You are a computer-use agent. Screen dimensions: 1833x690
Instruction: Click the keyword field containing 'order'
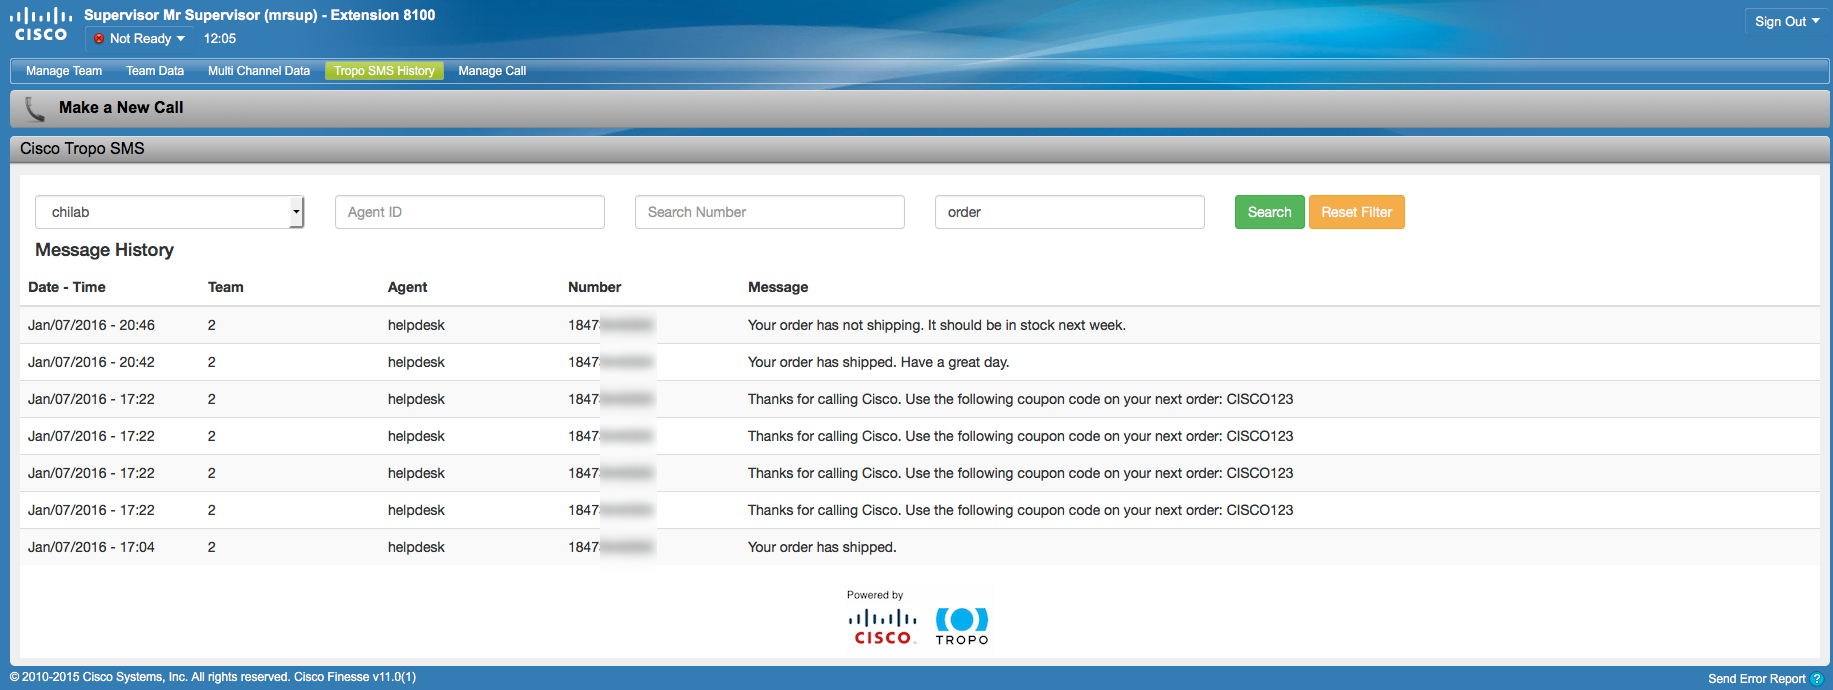(x=1070, y=212)
